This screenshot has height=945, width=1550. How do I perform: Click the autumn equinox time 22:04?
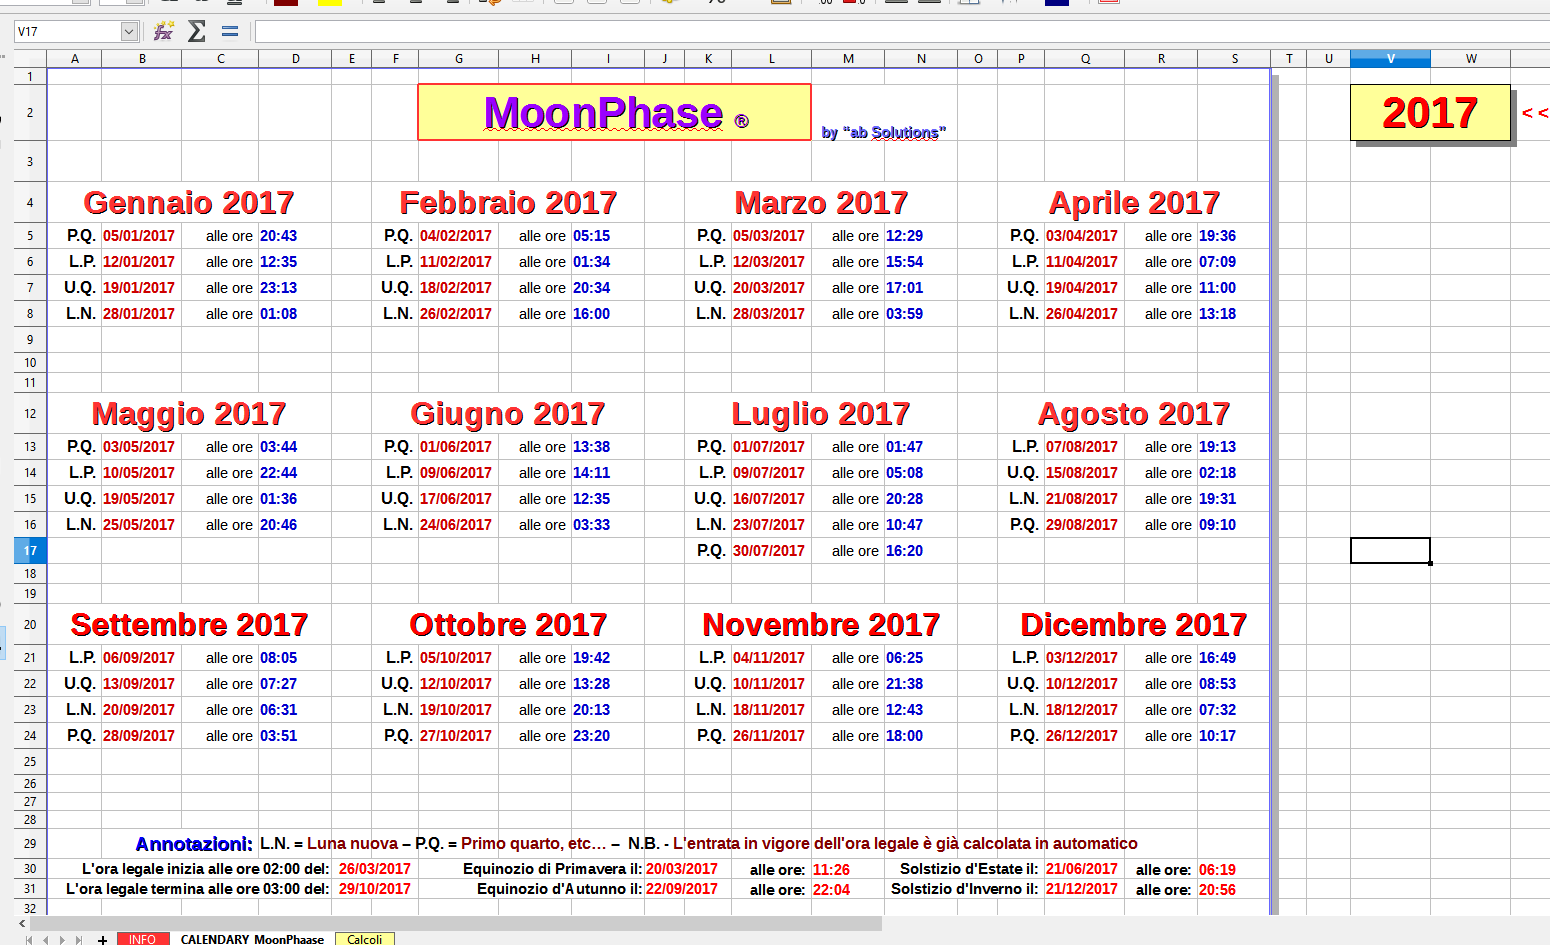(831, 890)
